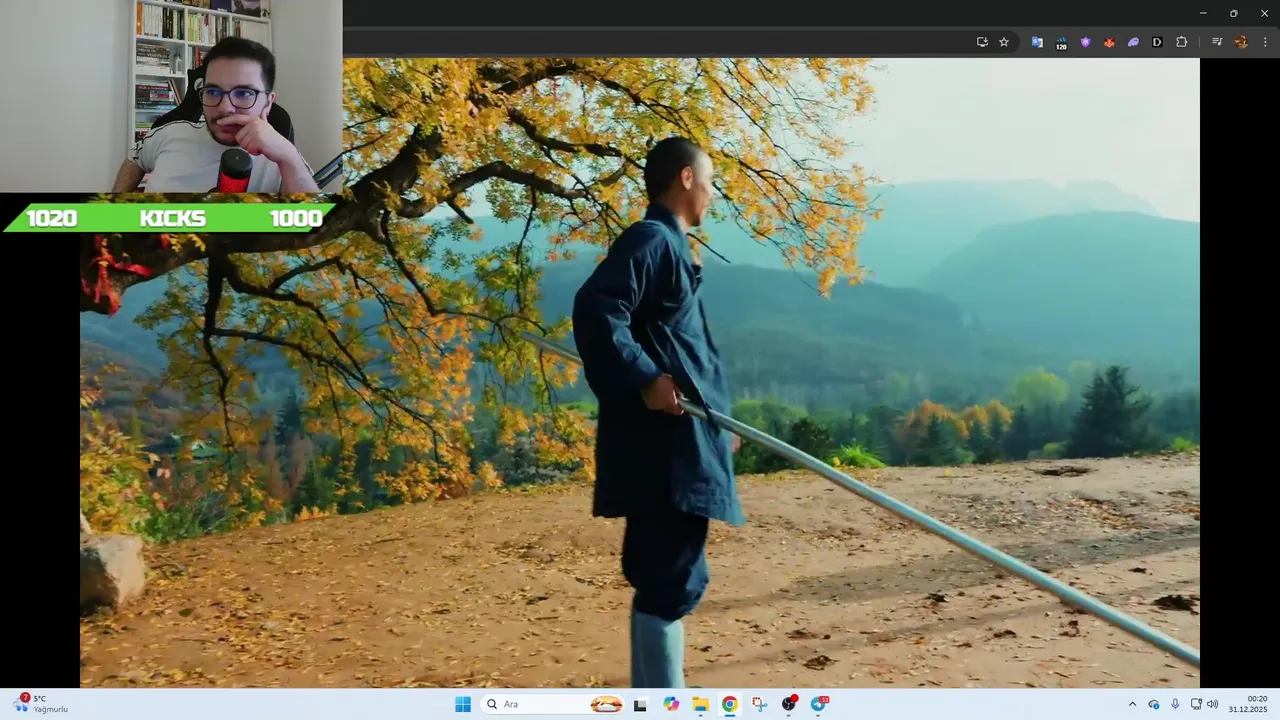This screenshot has height=720, width=1280.
Task: Click the monk video to pause it
Action: pyautogui.click(x=640, y=373)
